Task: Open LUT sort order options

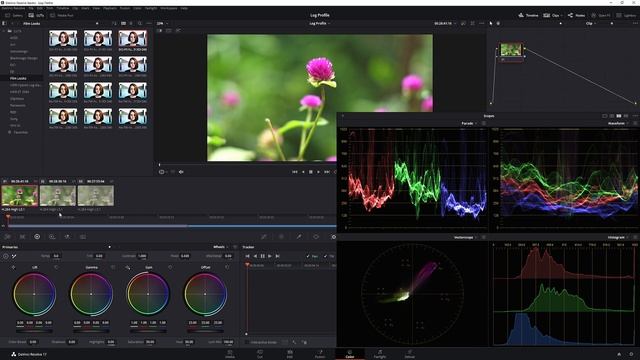Action: click(114, 24)
